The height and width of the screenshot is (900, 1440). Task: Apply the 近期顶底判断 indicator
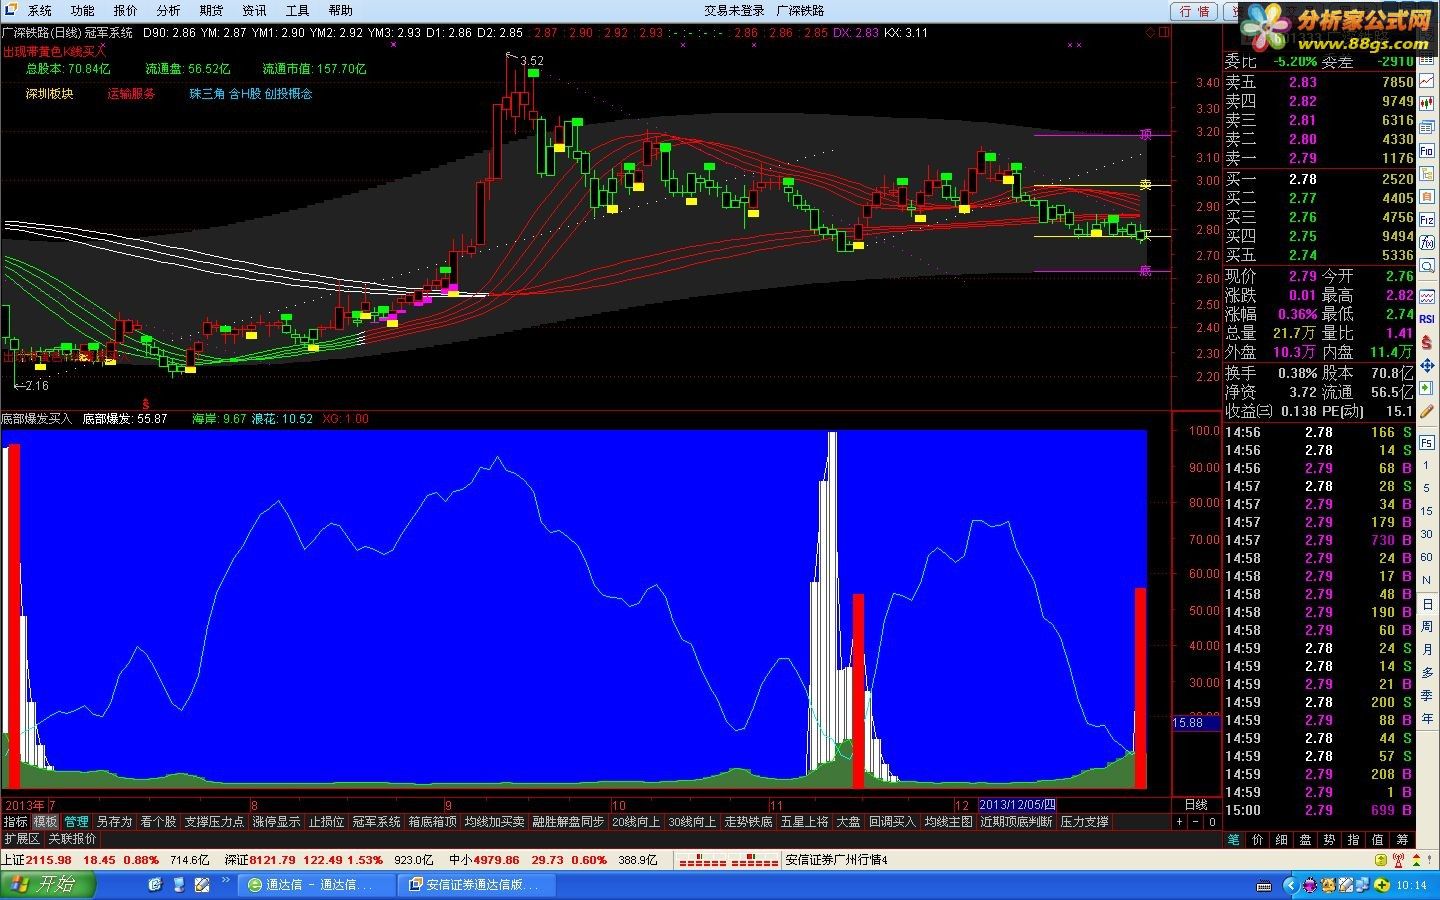[x=1016, y=822]
